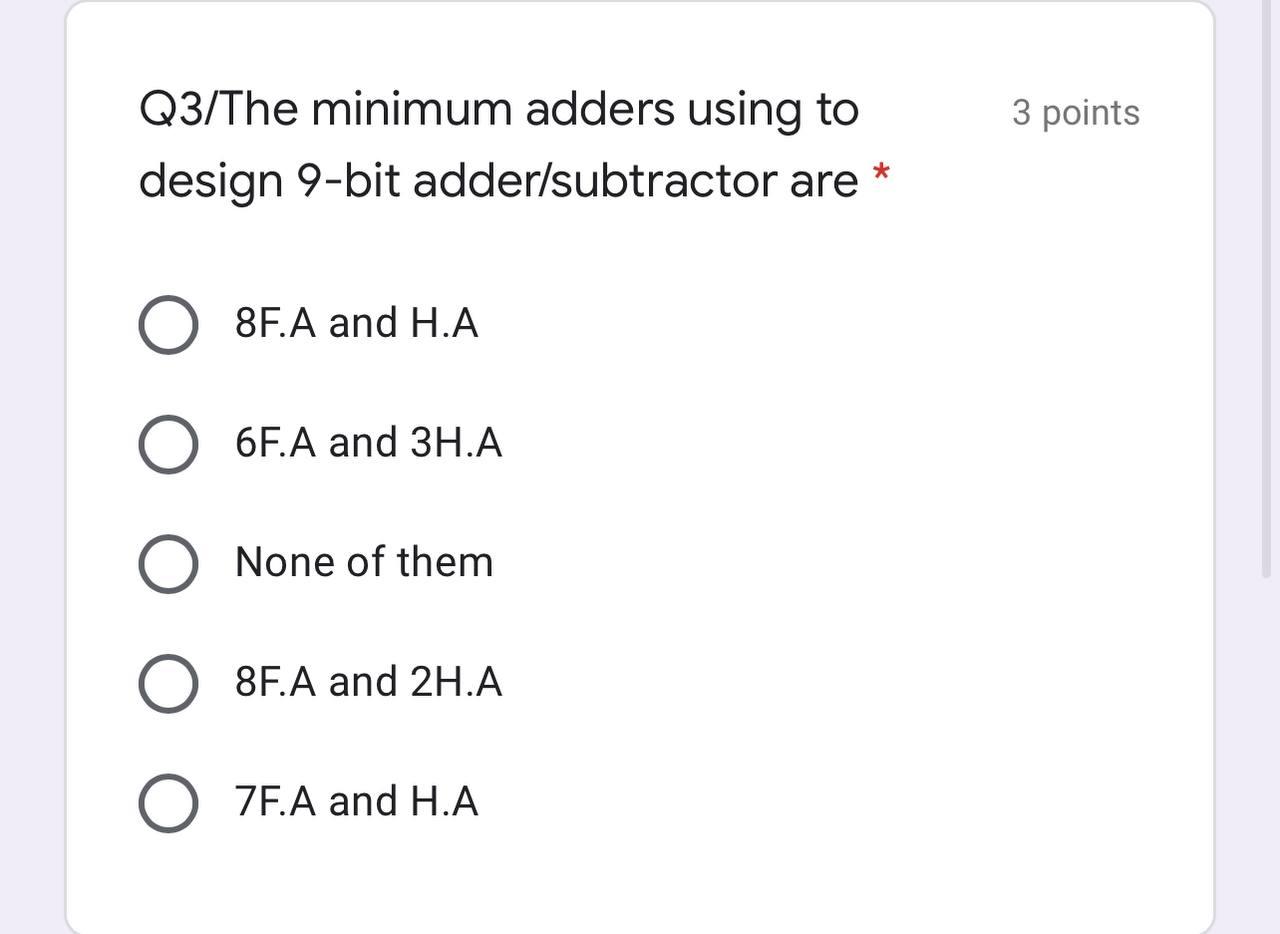Click the '8F.A and 2H.A' option text

(x=368, y=682)
